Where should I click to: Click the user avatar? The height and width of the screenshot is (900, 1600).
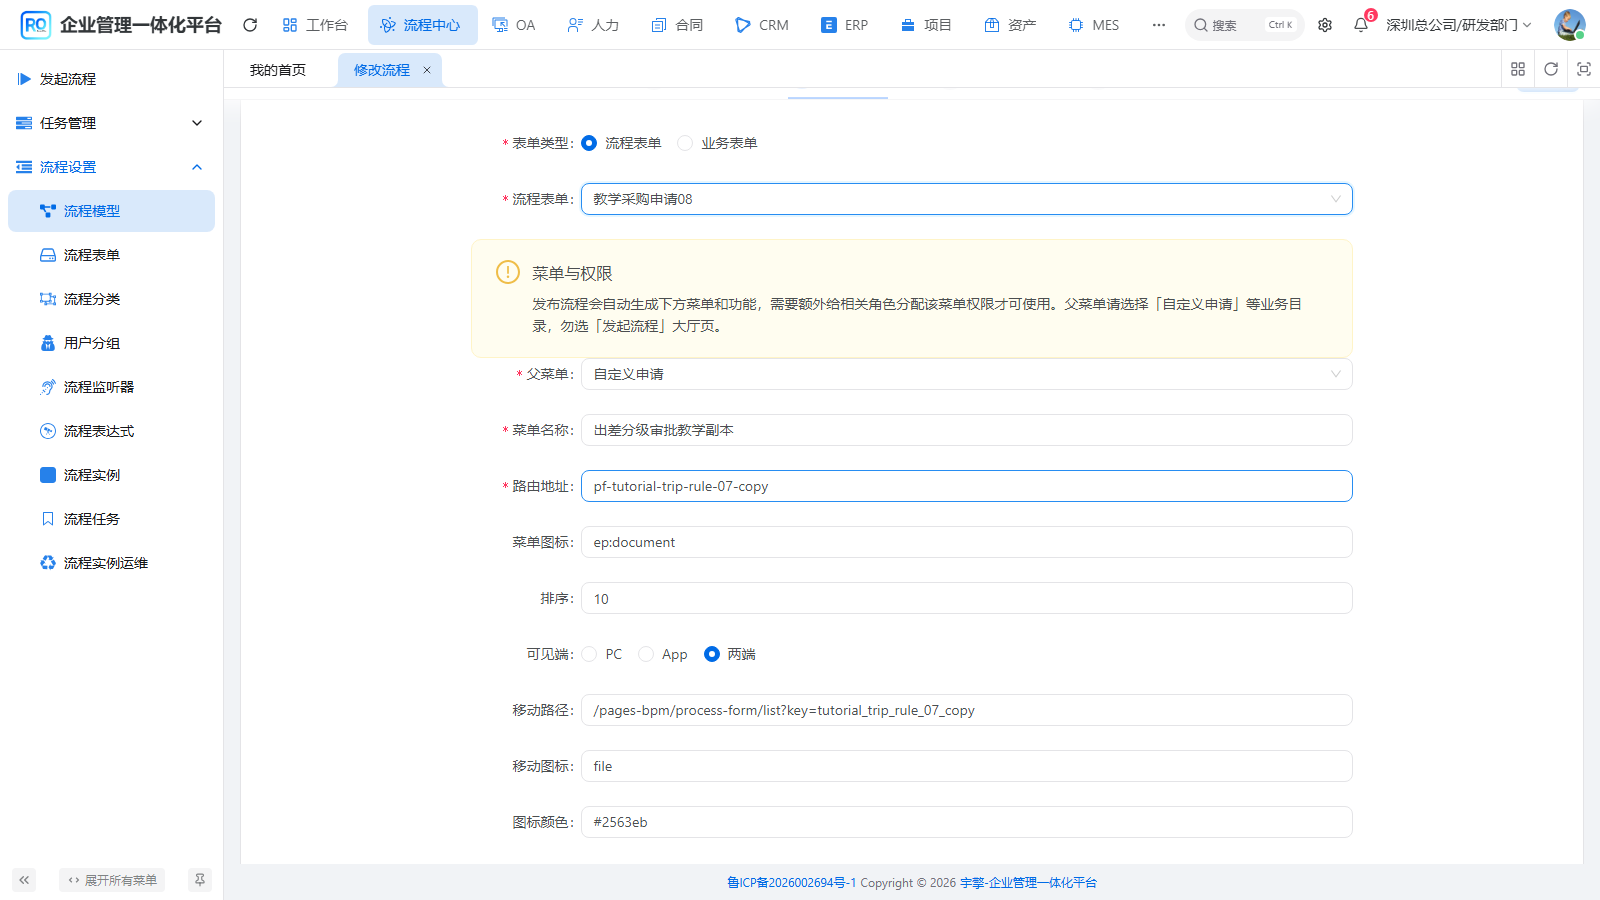tap(1569, 25)
